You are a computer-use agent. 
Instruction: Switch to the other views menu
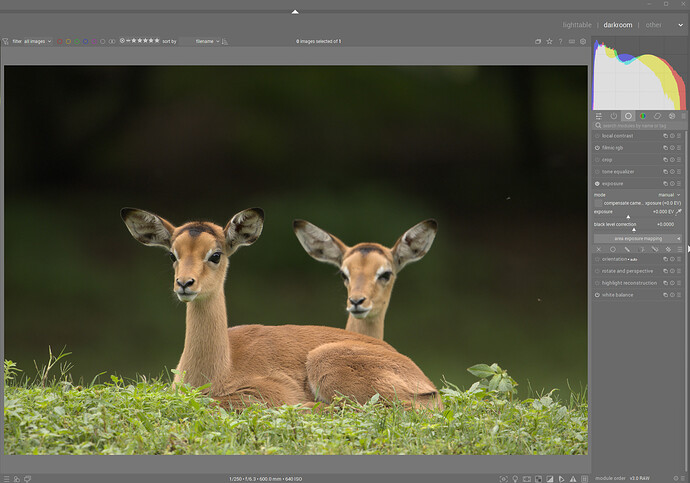point(654,24)
